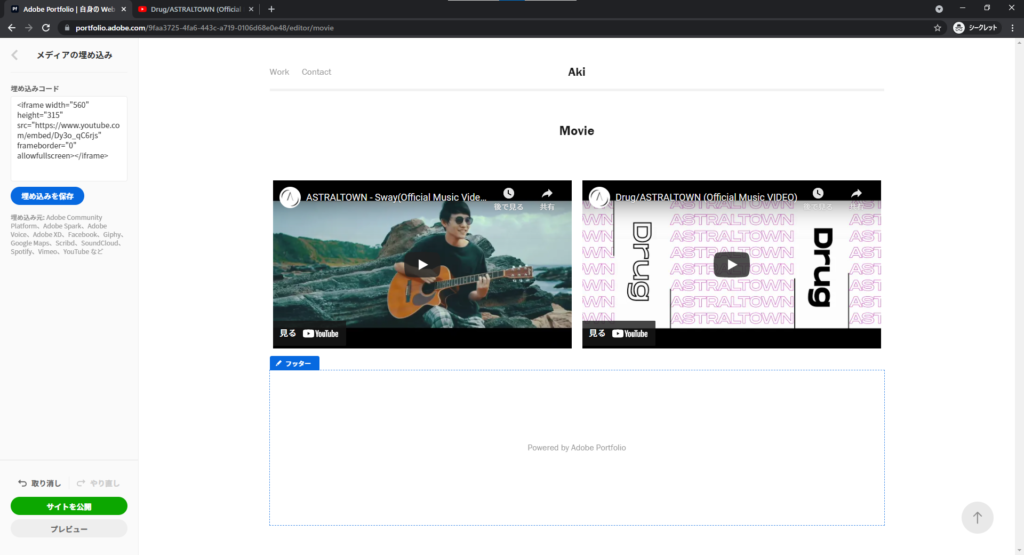Click Powered by Adobe Portfolio text

pos(577,448)
